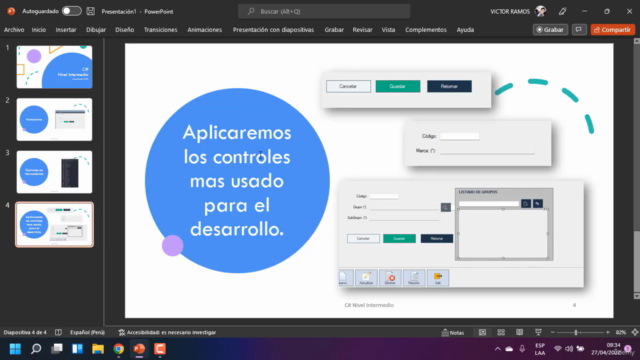Click 'Diapositiva 4 de 4' status text
The height and width of the screenshot is (360, 640).
pos(25,332)
